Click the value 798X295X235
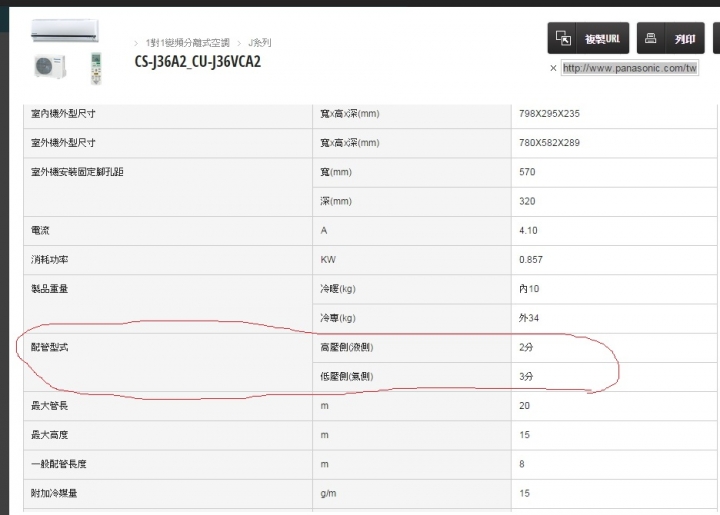Screen dimensions: 720x515 tap(549, 113)
